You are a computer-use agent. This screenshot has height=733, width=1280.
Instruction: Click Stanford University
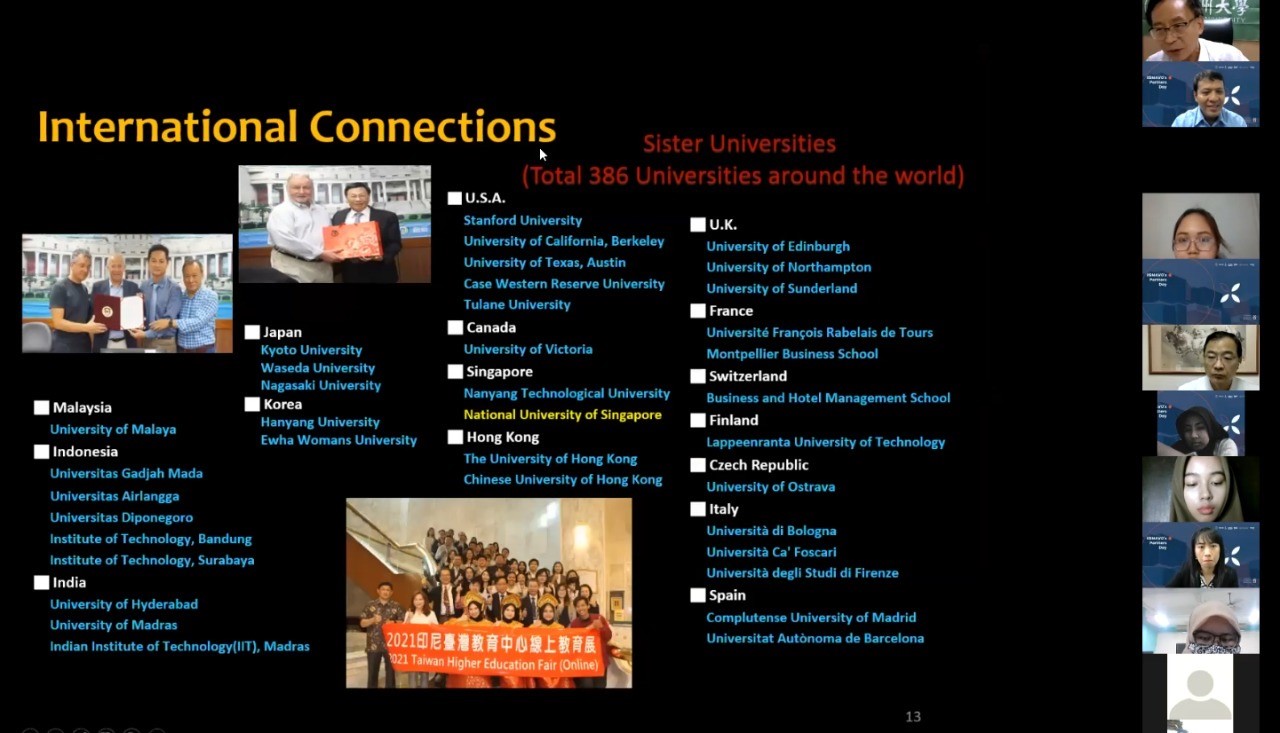[x=523, y=220]
